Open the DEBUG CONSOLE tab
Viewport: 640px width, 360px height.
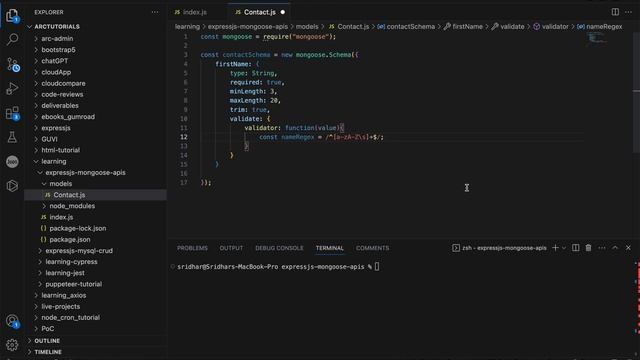[279, 248]
